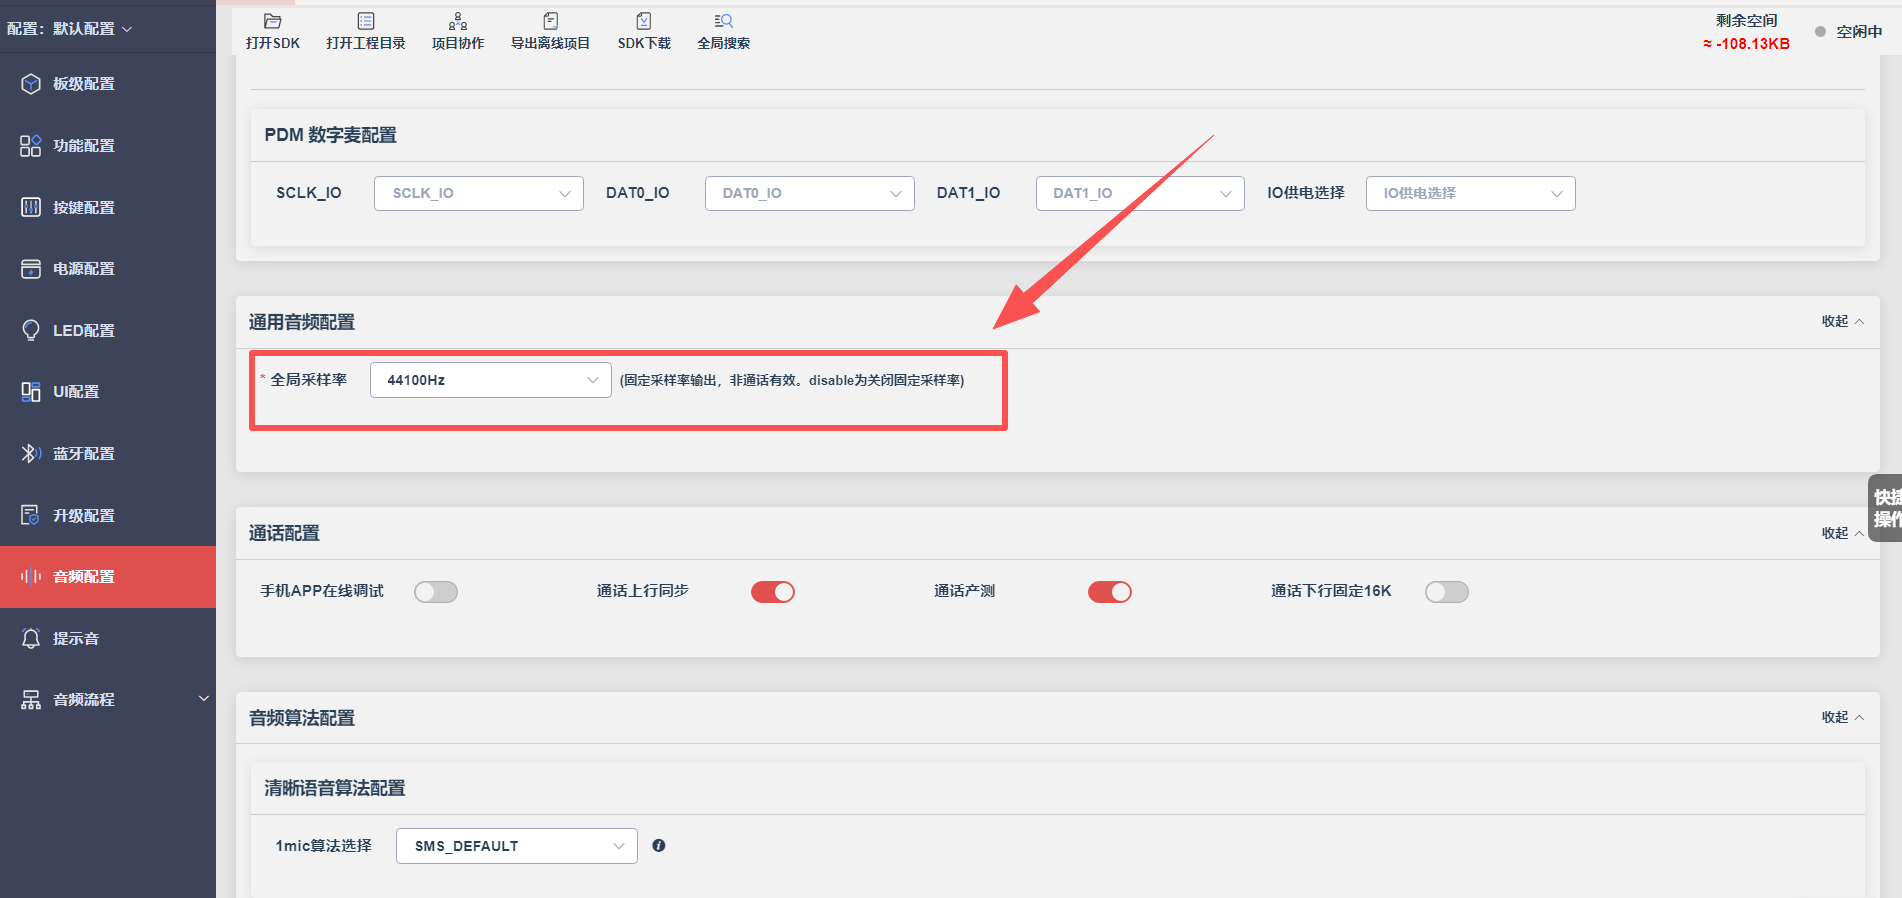
Task: Open the IO供电选择 dropdown
Action: click(1471, 193)
